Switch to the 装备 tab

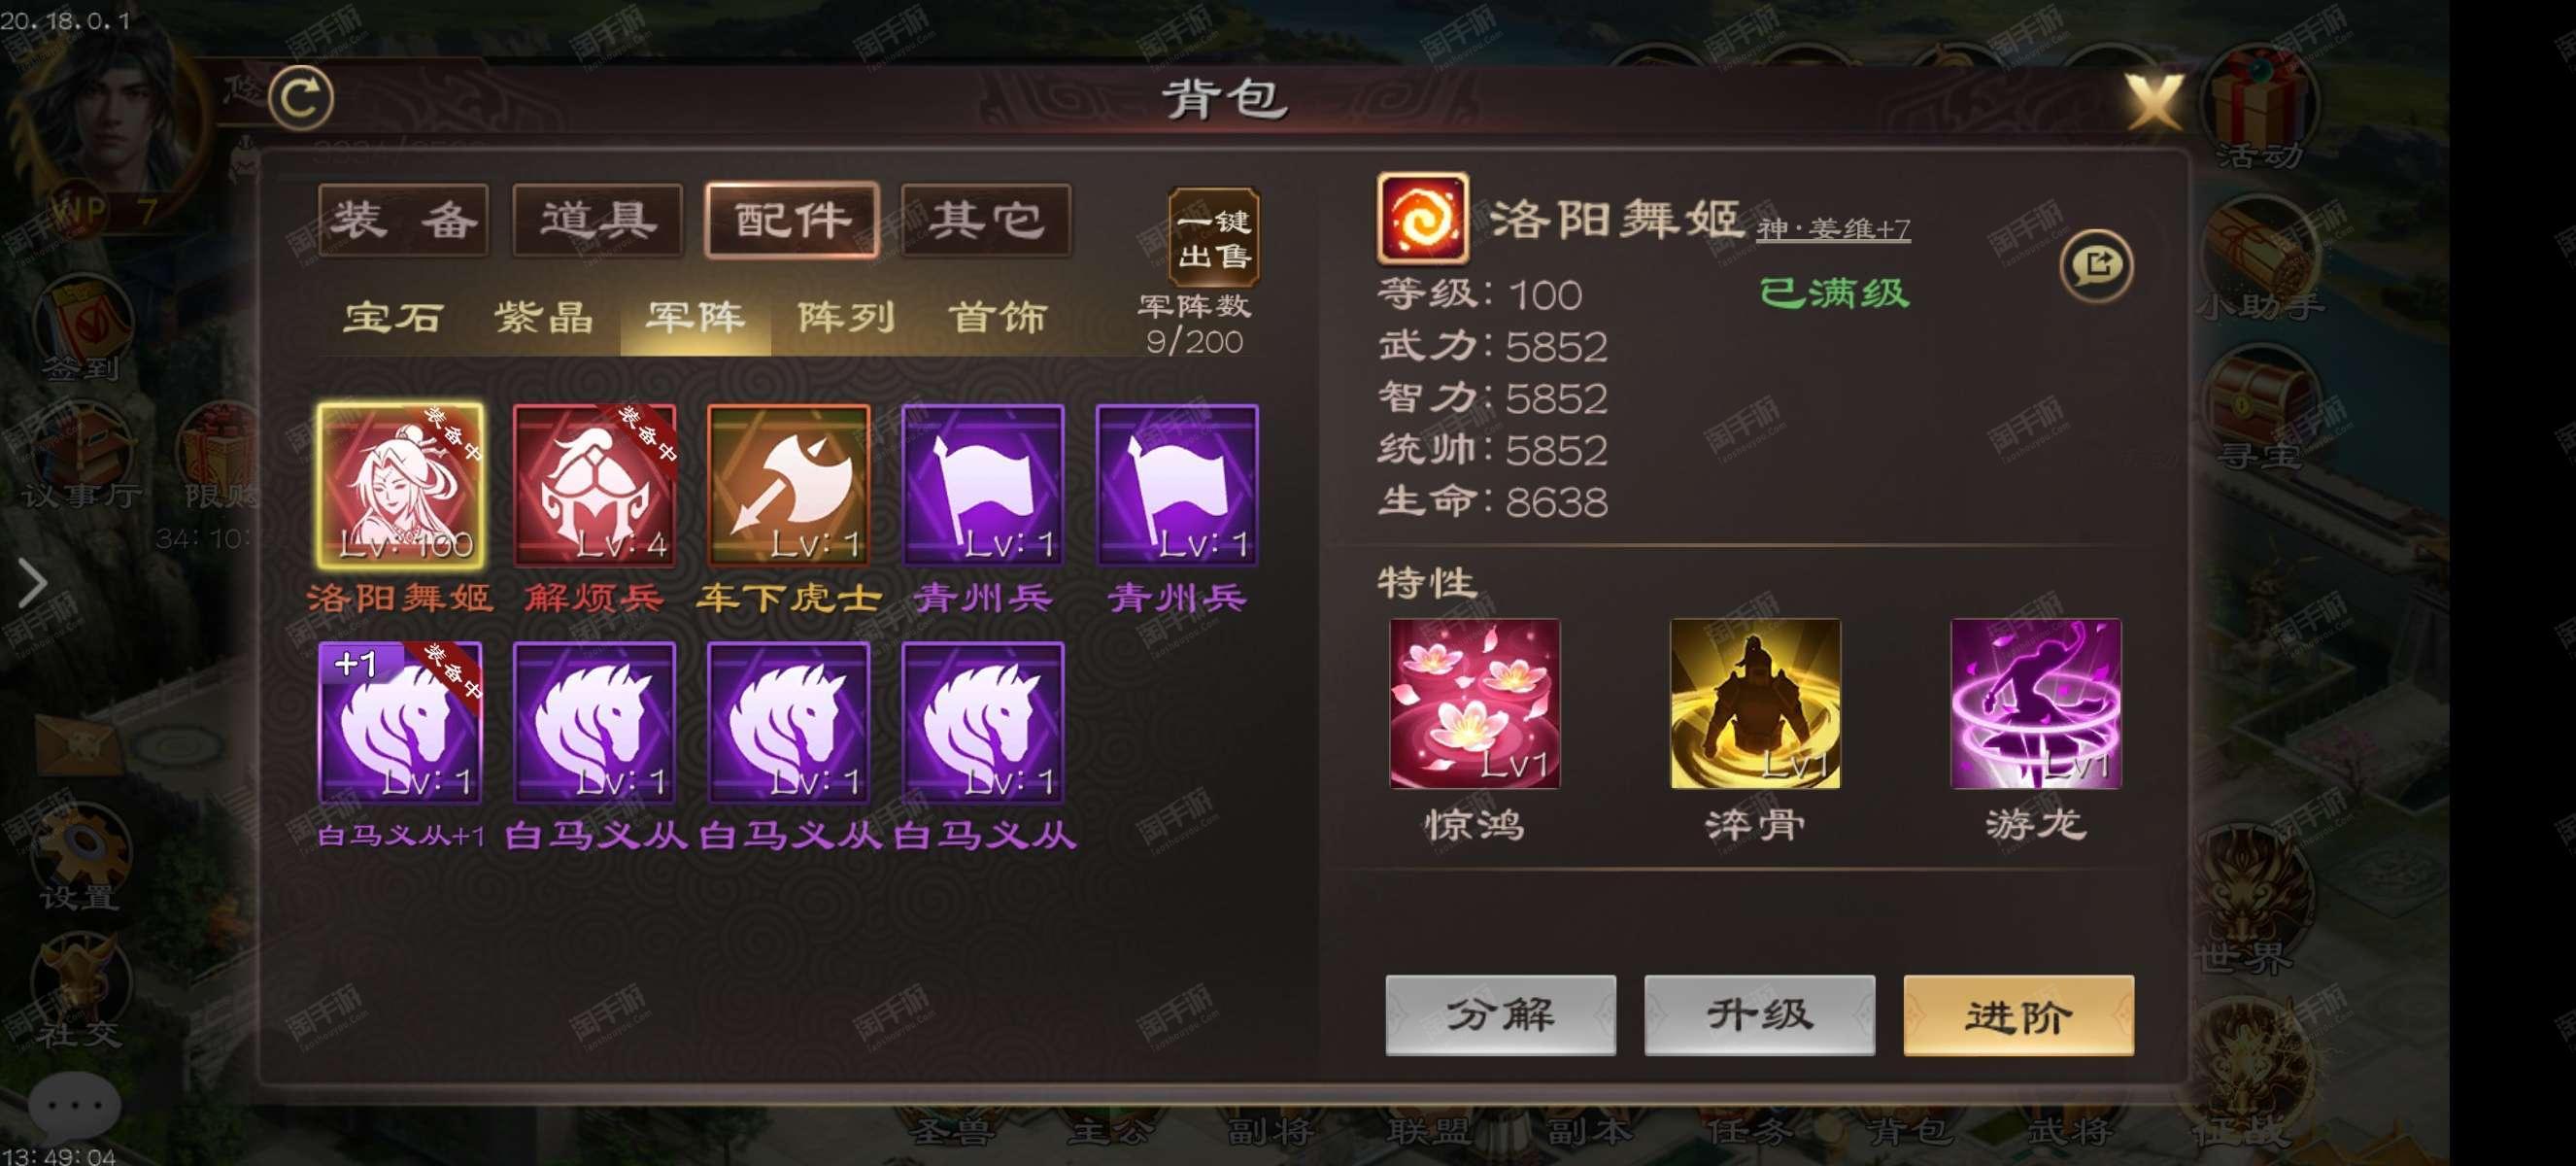(x=403, y=220)
